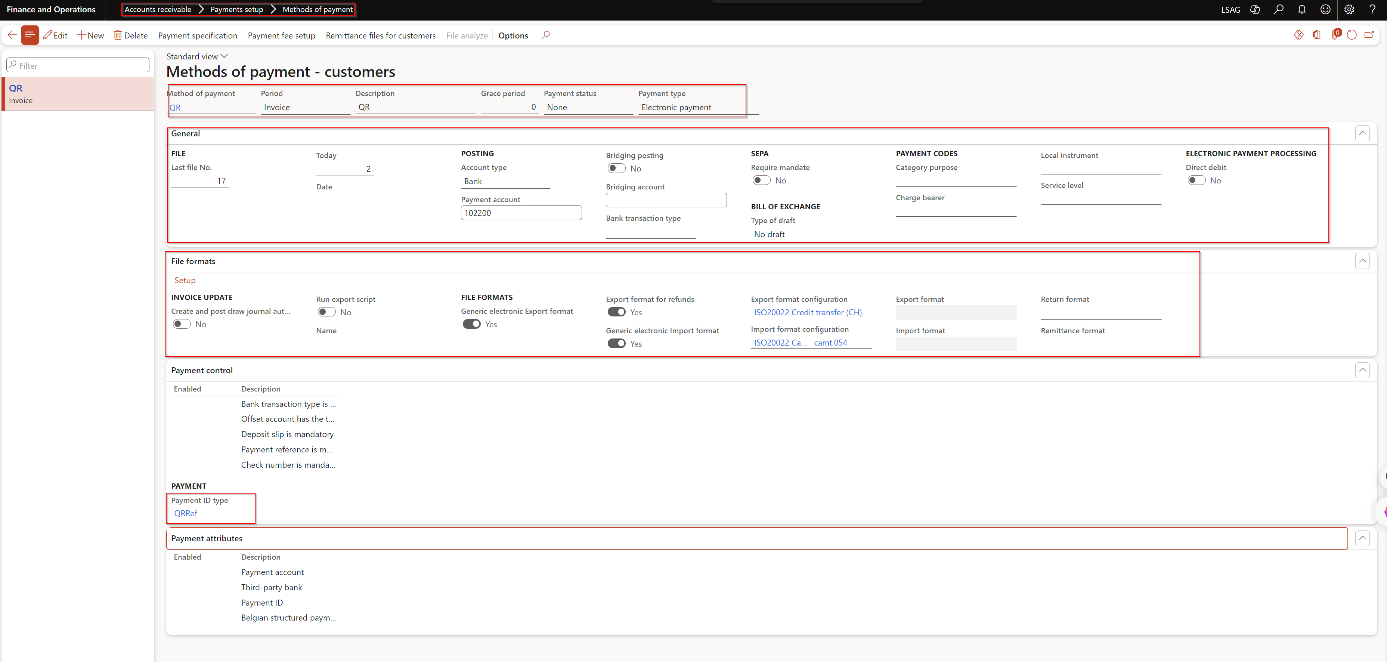Click the Last file No. field
1387x662 pixels.
pos(200,181)
